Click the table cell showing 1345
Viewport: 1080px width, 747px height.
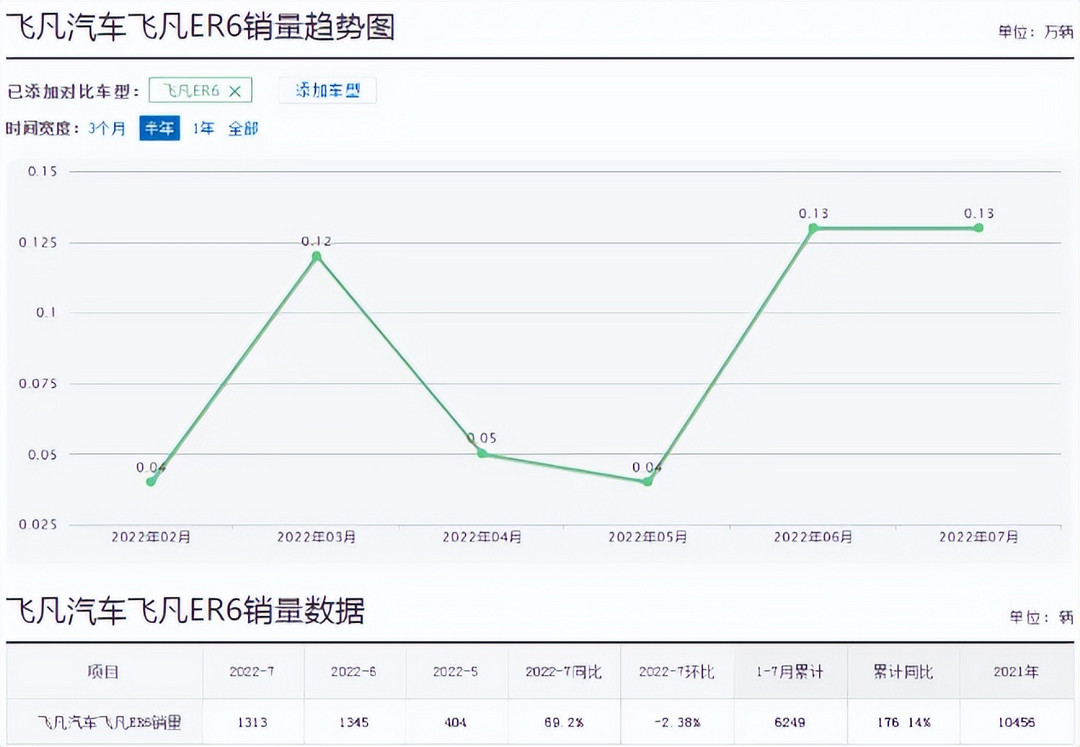tap(353, 722)
